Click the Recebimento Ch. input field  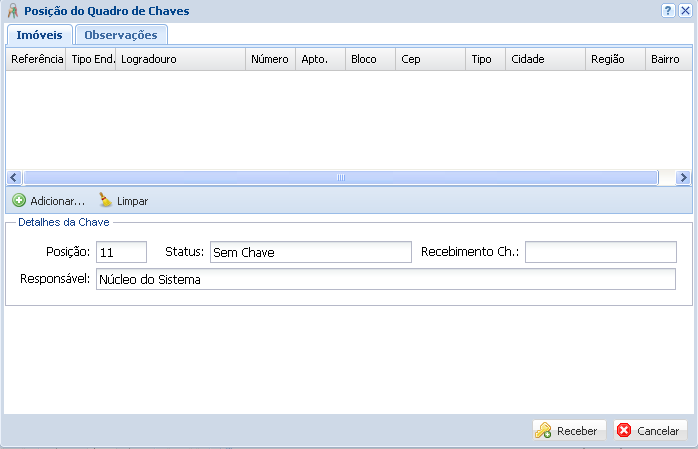coord(600,252)
